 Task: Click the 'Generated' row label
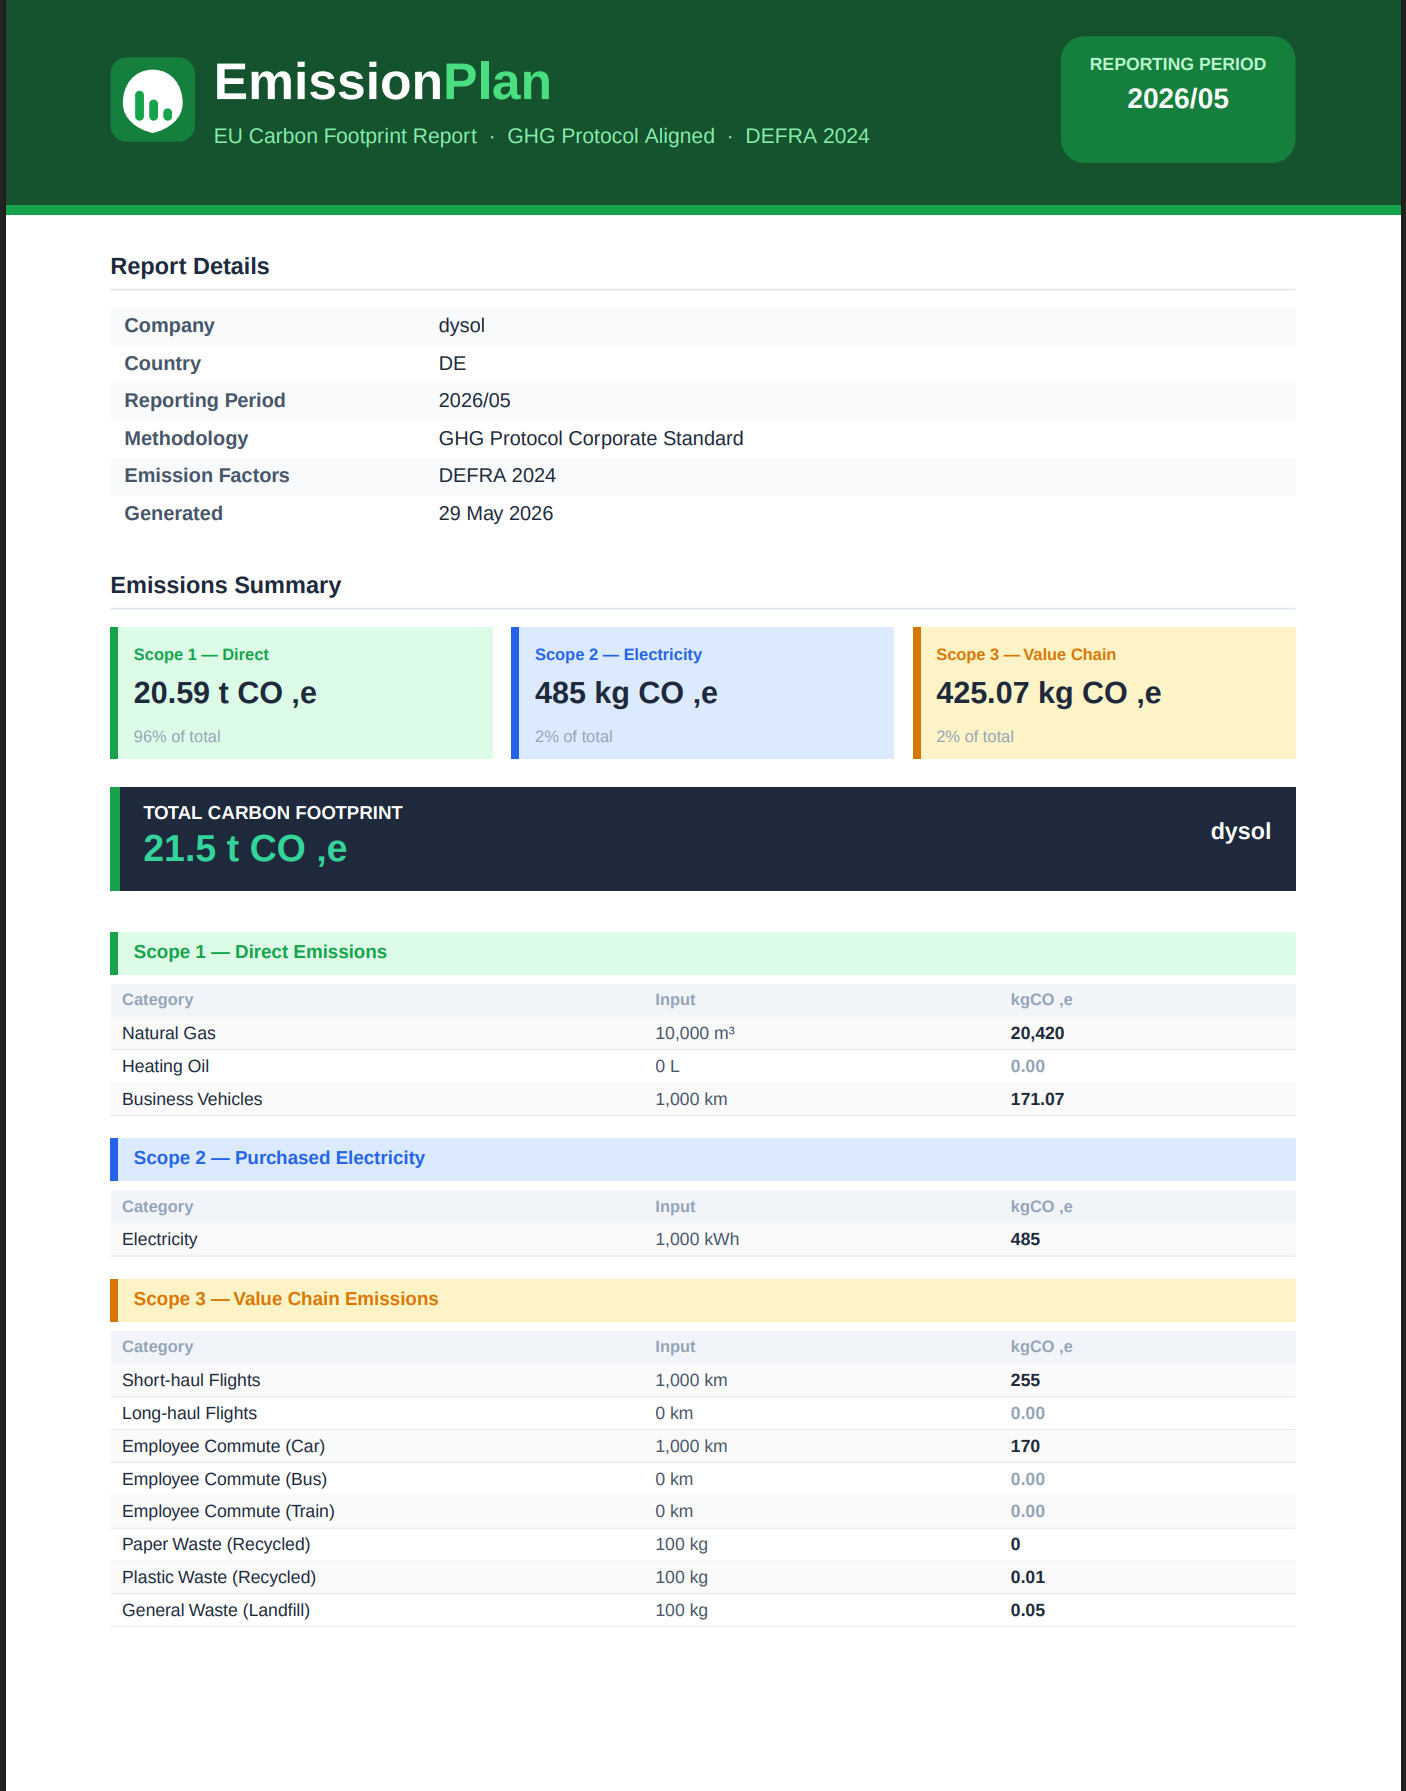(x=173, y=514)
